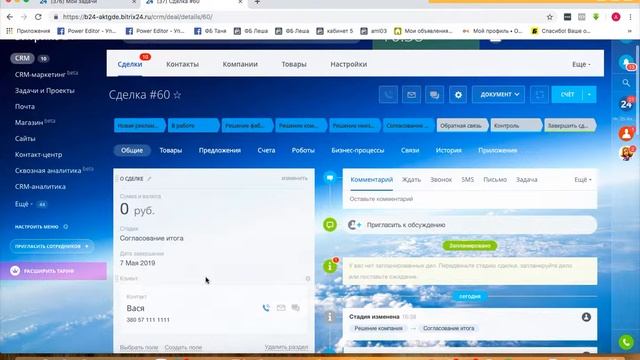The width and height of the screenshot is (640, 360).
Task: Click Пригласить к обсуждению field
Action: tap(470, 225)
